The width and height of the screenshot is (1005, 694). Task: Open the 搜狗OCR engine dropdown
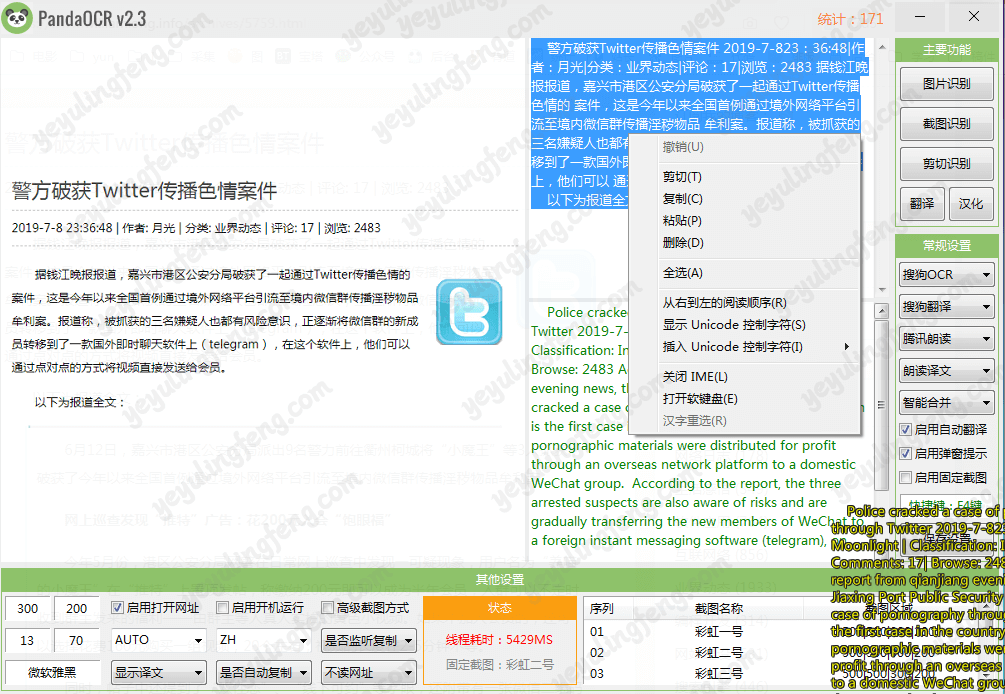[x=947, y=275]
